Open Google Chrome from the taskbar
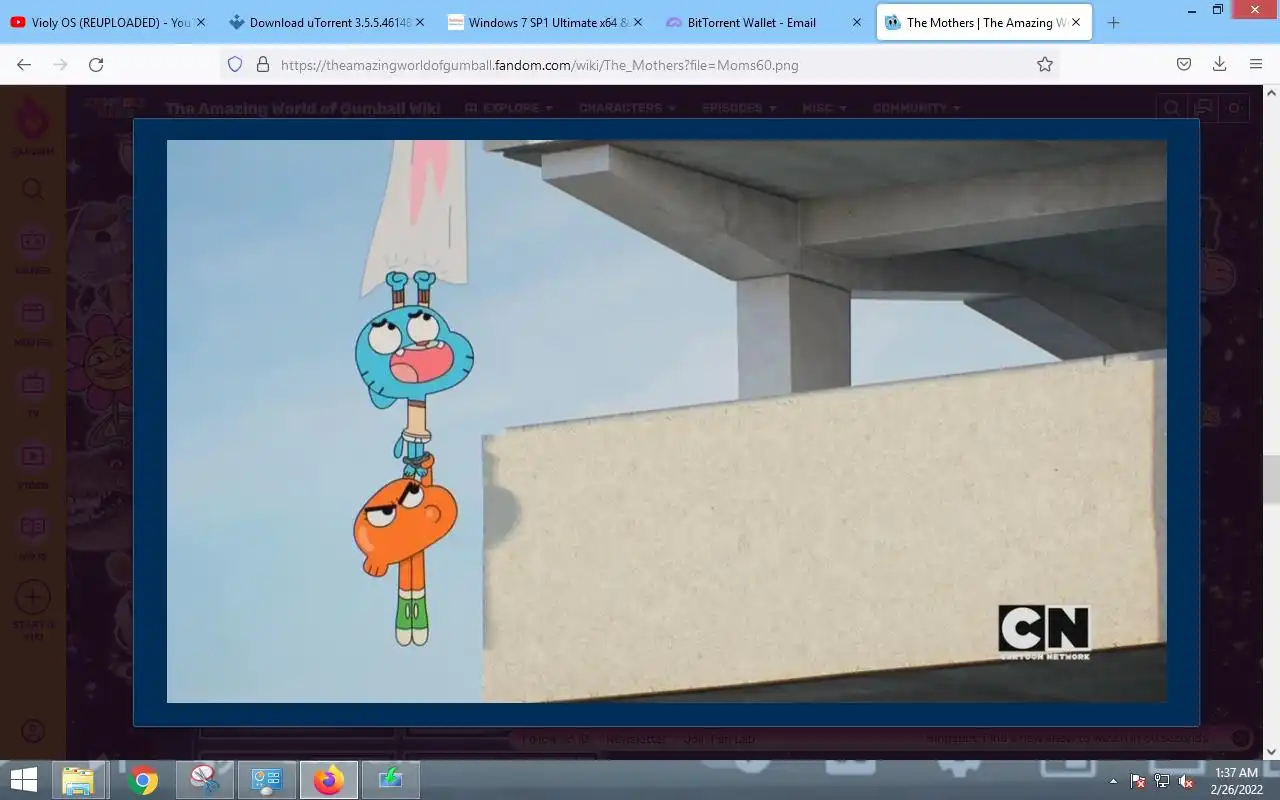Viewport: 1280px width, 800px height. tap(142, 780)
